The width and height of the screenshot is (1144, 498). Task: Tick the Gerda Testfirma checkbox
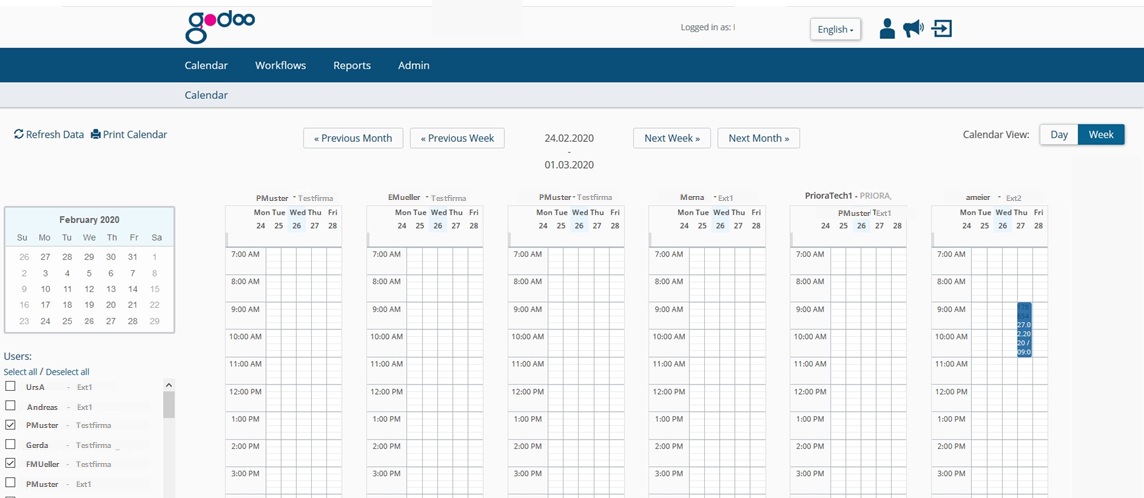[x=10, y=444]
